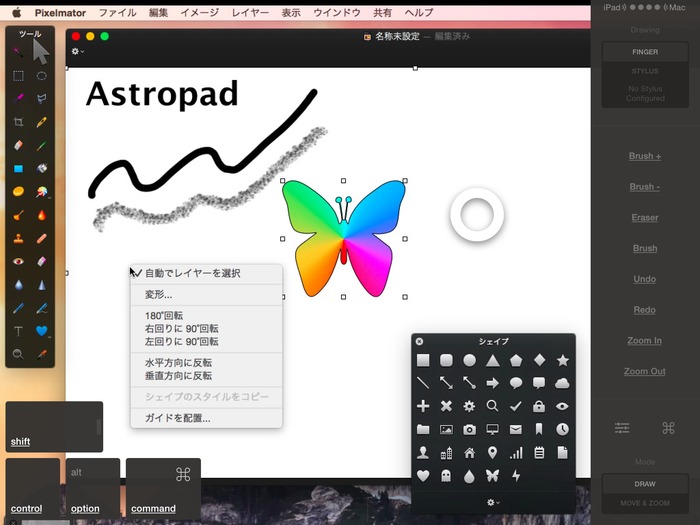The width and height of the screenshot is (700, 525).
Task: Select the Elliptical Marquee tool
Action: click(42, 76)
